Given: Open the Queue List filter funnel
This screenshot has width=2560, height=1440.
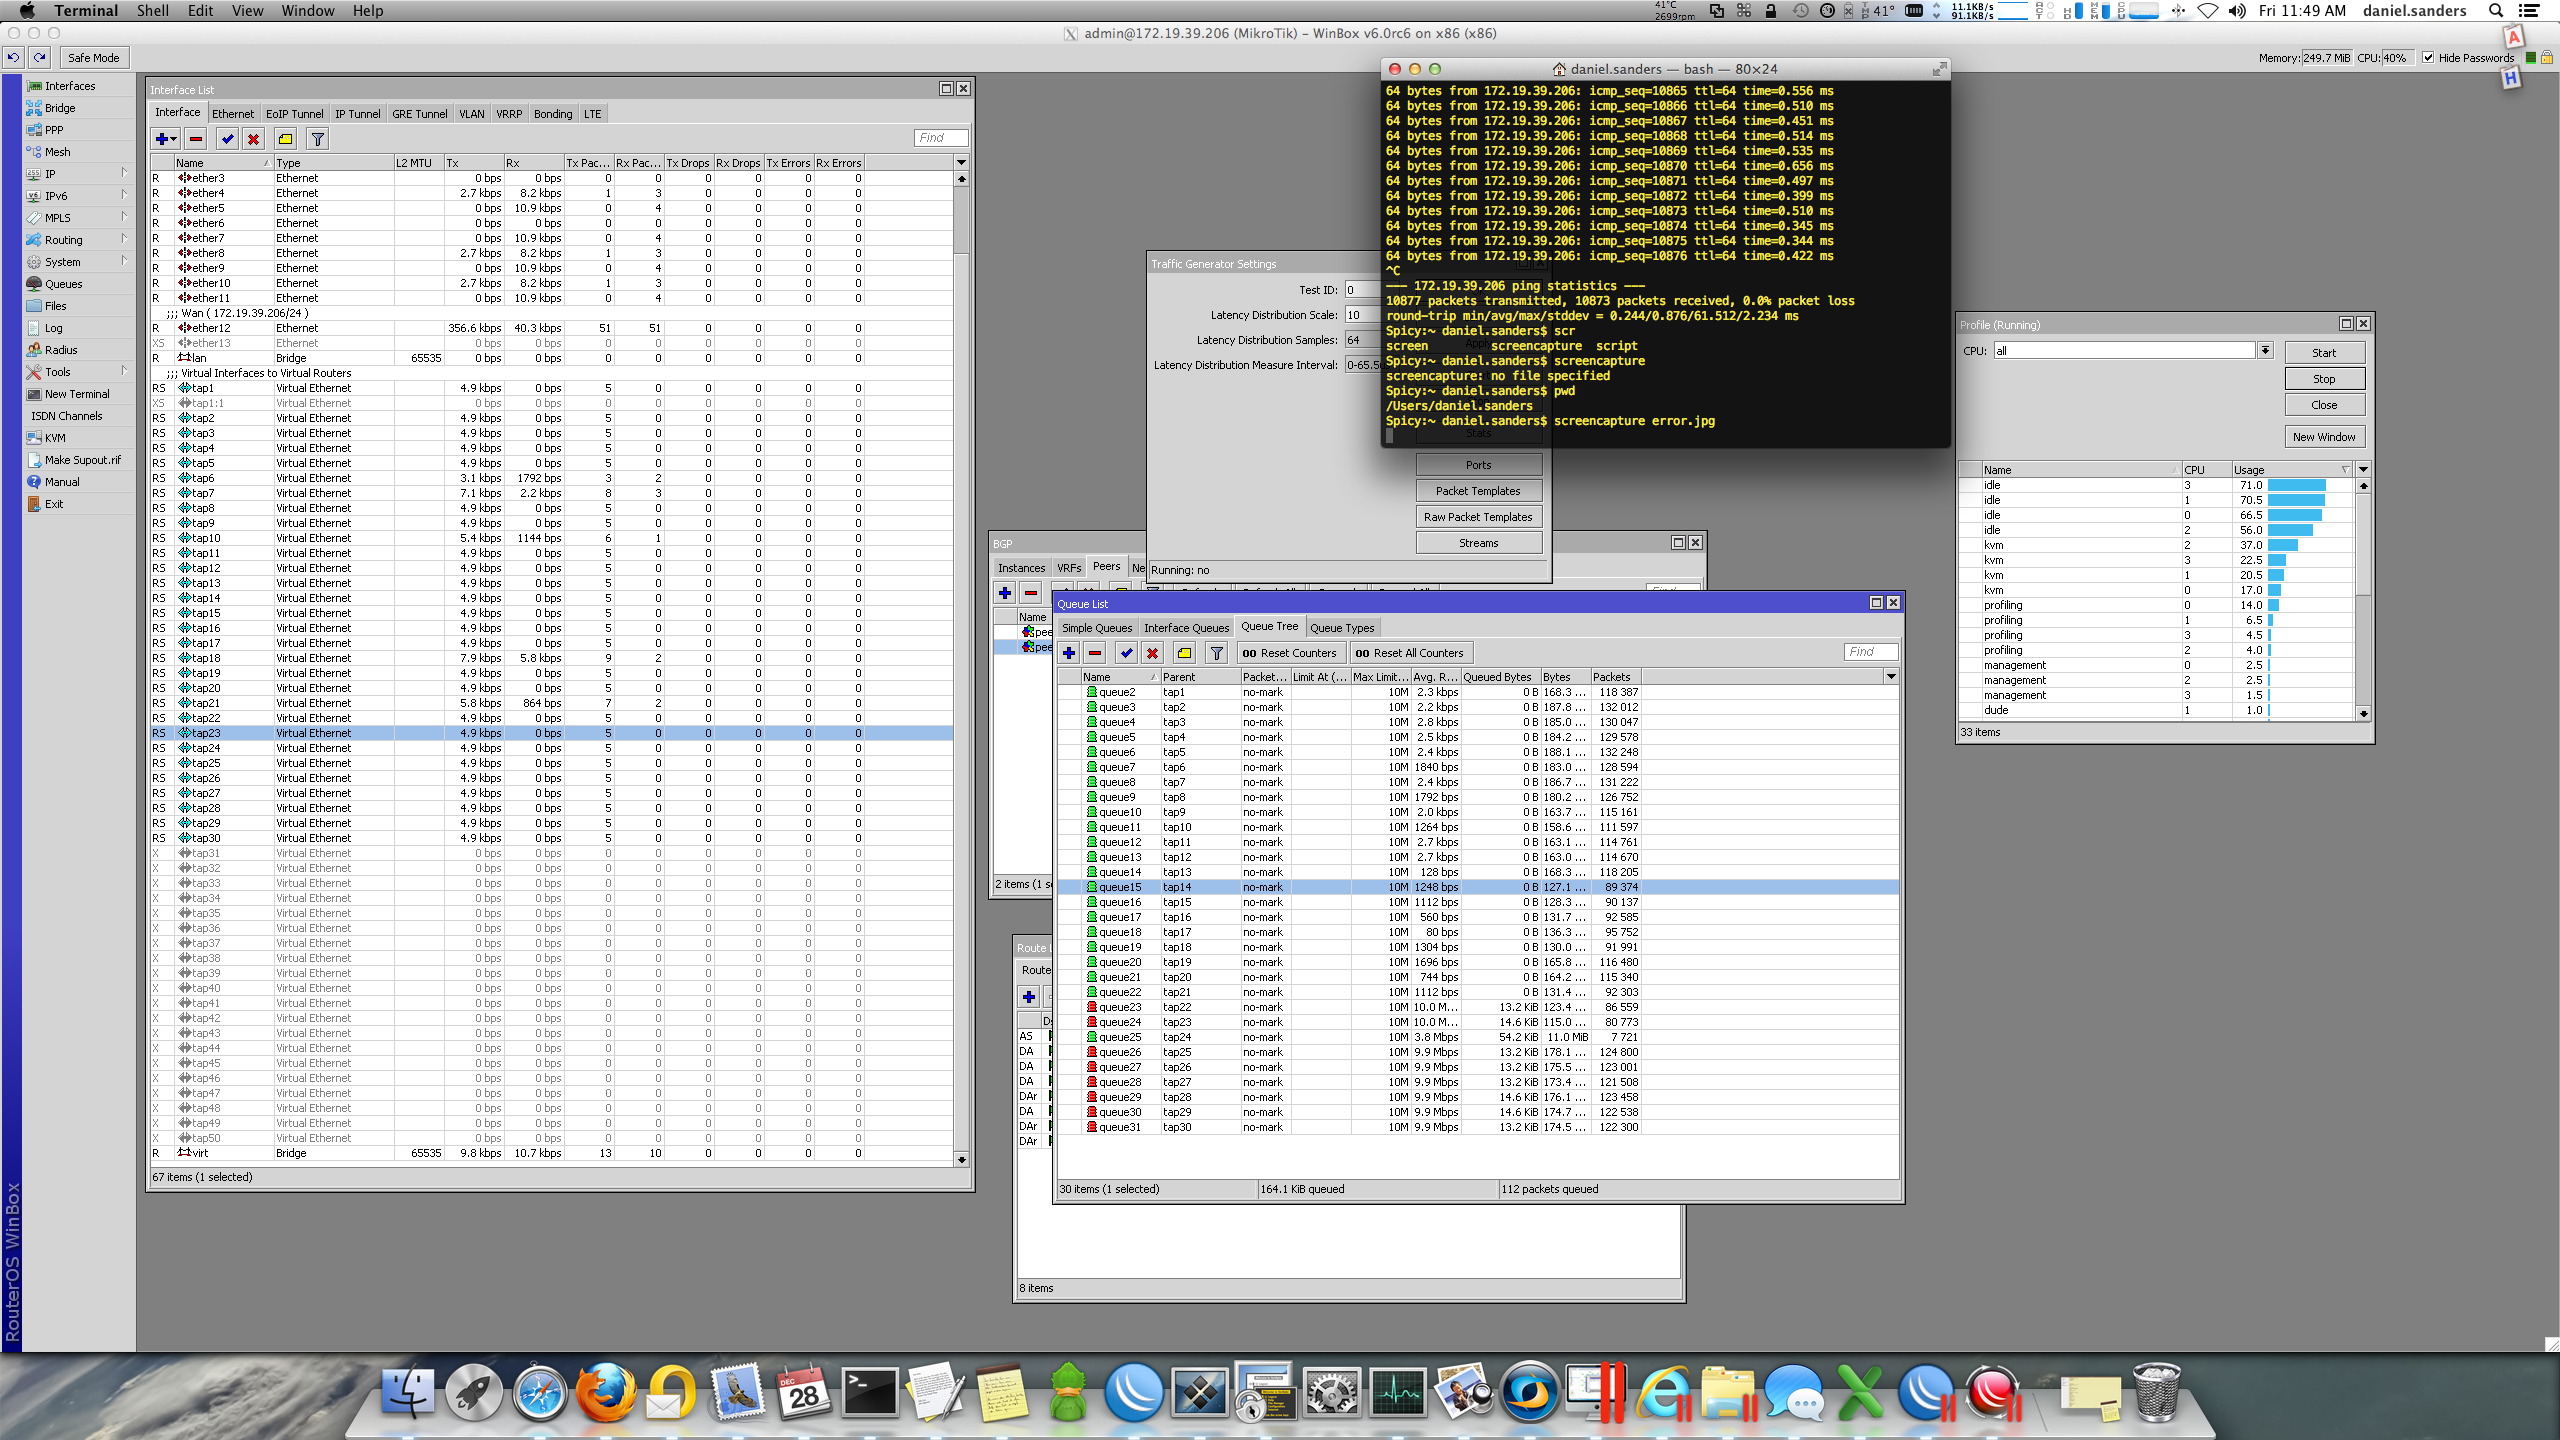Looking at the screenshot, I should pos(1216,653).
